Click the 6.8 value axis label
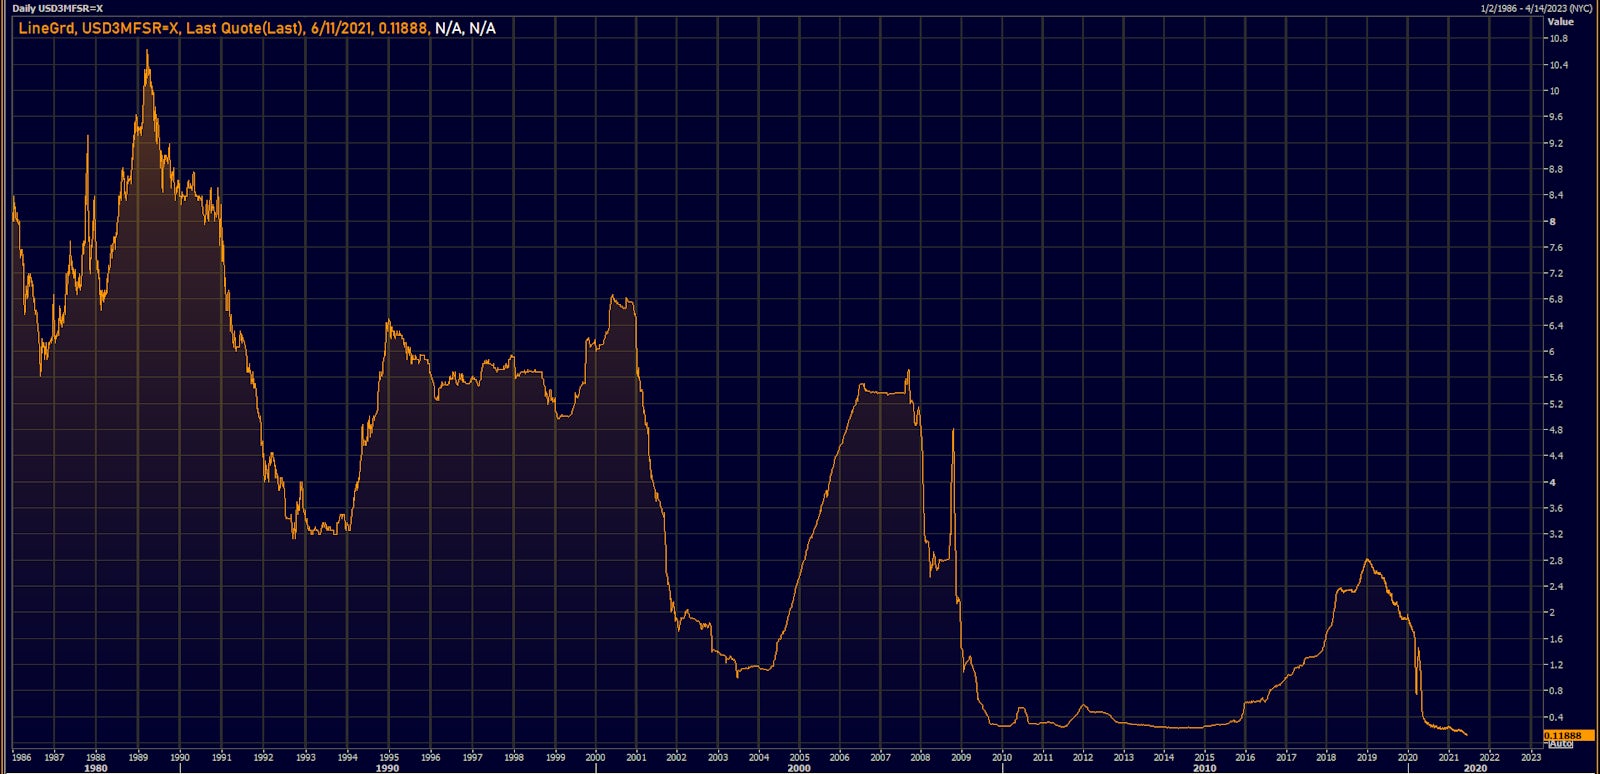The height and width of the screenshot is (774, 1600). tap(1556, 300)
